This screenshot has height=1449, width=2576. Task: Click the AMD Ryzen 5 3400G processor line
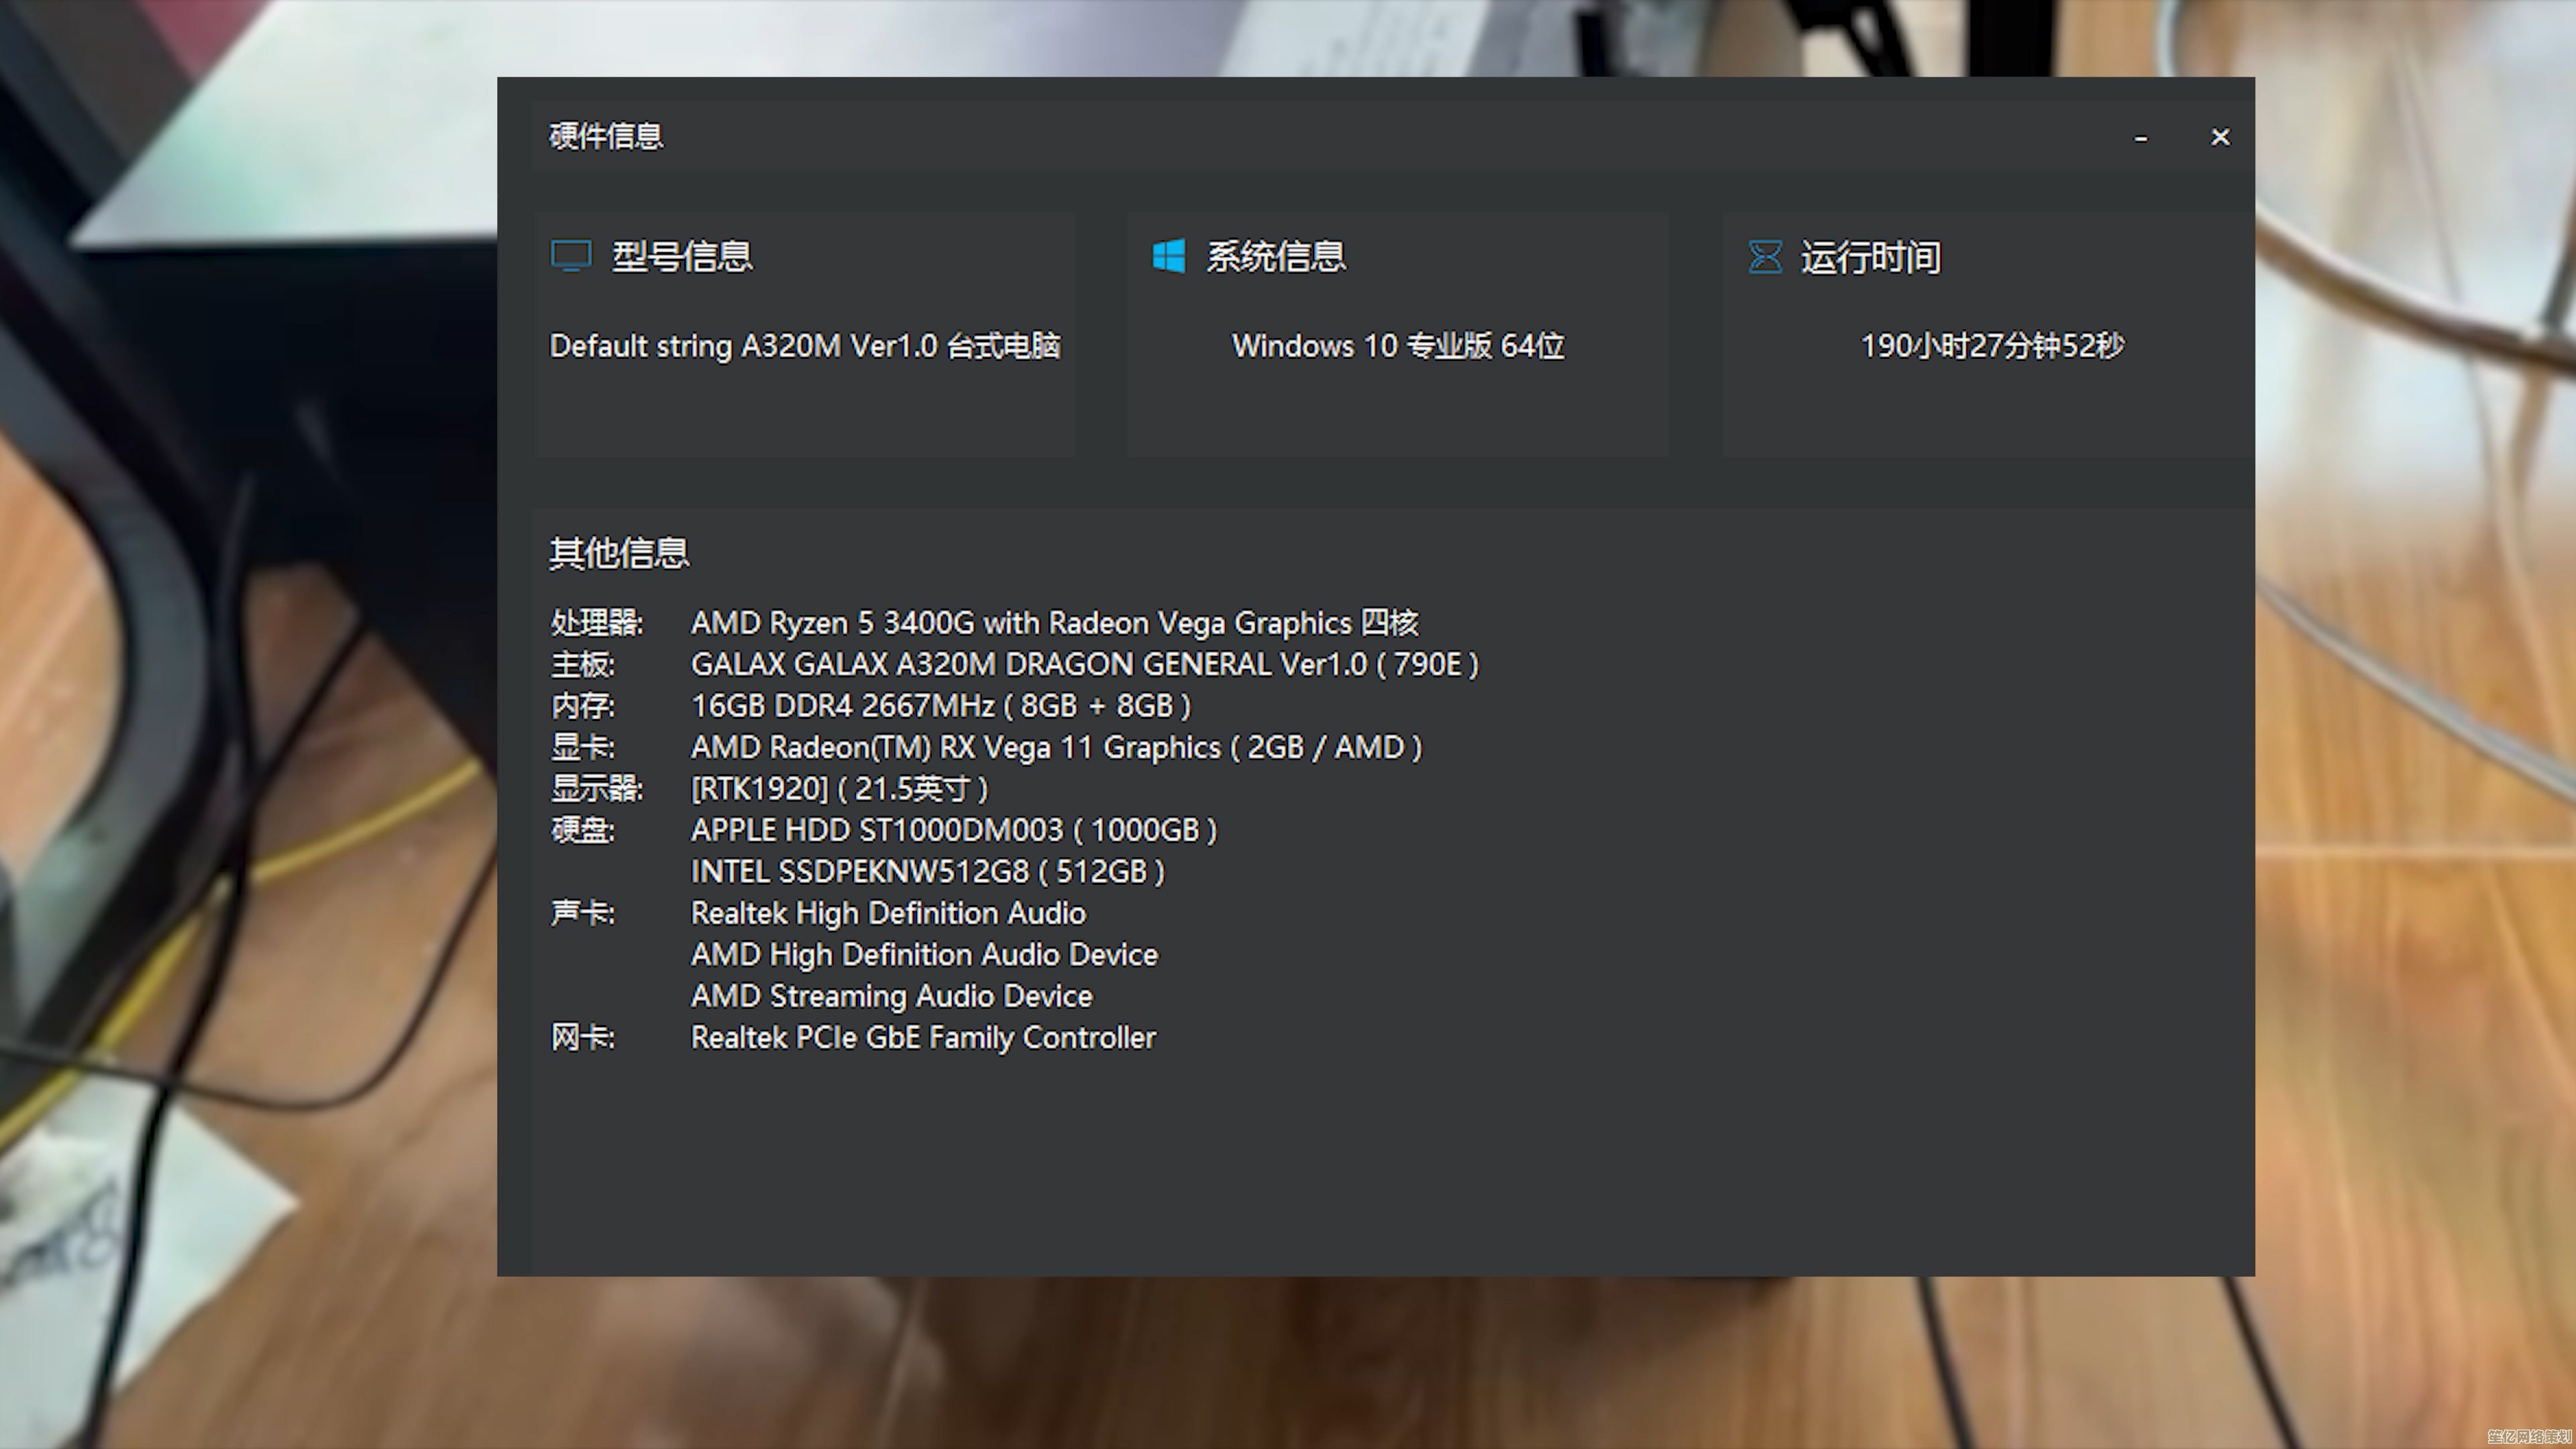pyautogui.click(x=1054, y=623)
